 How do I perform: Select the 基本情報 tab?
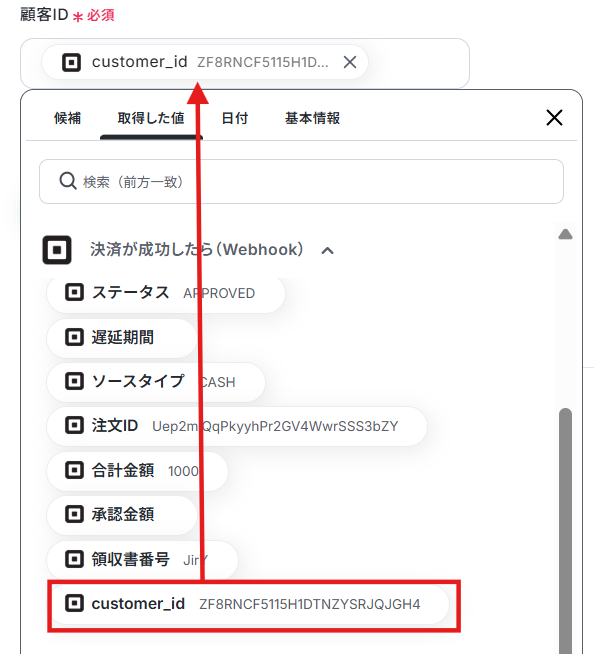pyautogui.click(x=312, y=118)
